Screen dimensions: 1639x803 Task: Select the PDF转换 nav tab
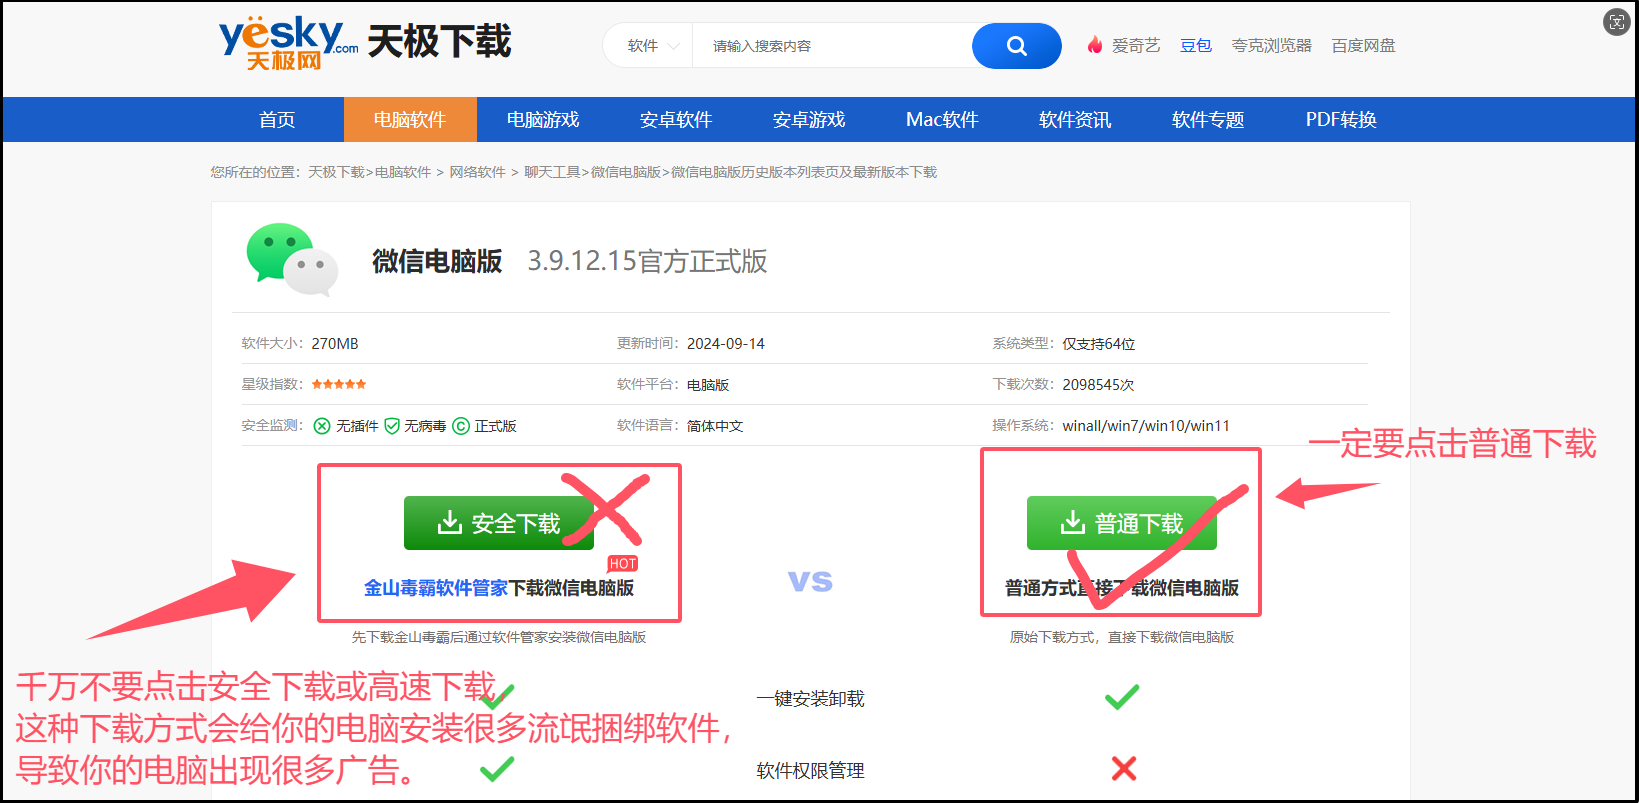pos(1341,120)
